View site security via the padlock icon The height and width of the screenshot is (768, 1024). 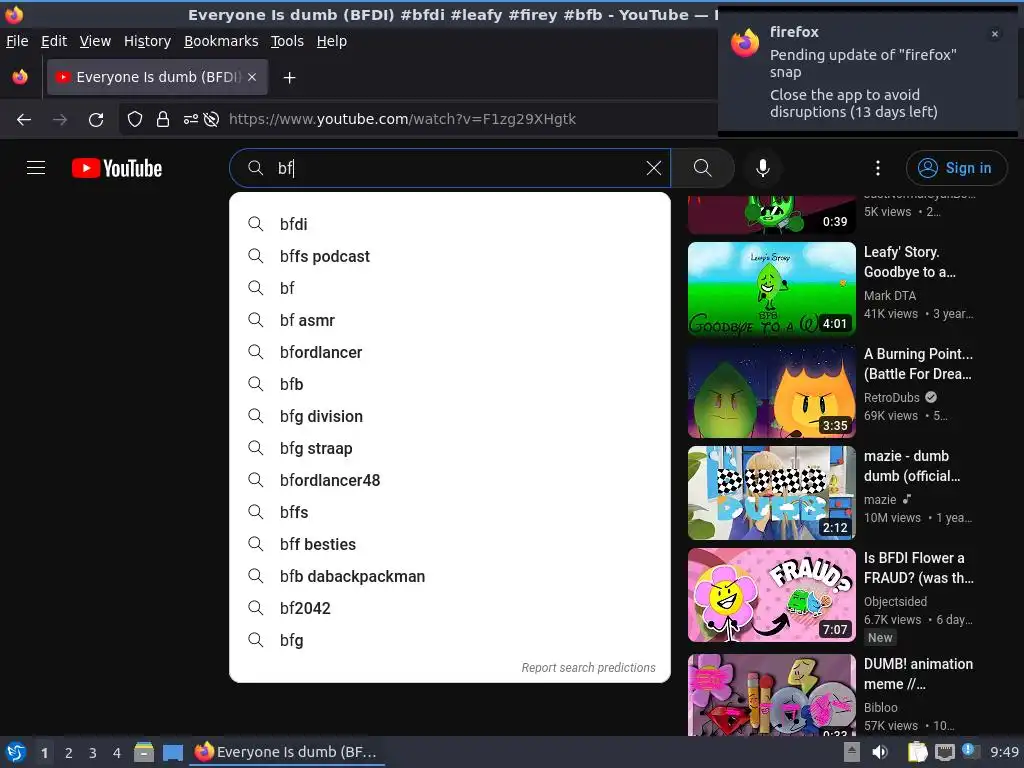163,120
